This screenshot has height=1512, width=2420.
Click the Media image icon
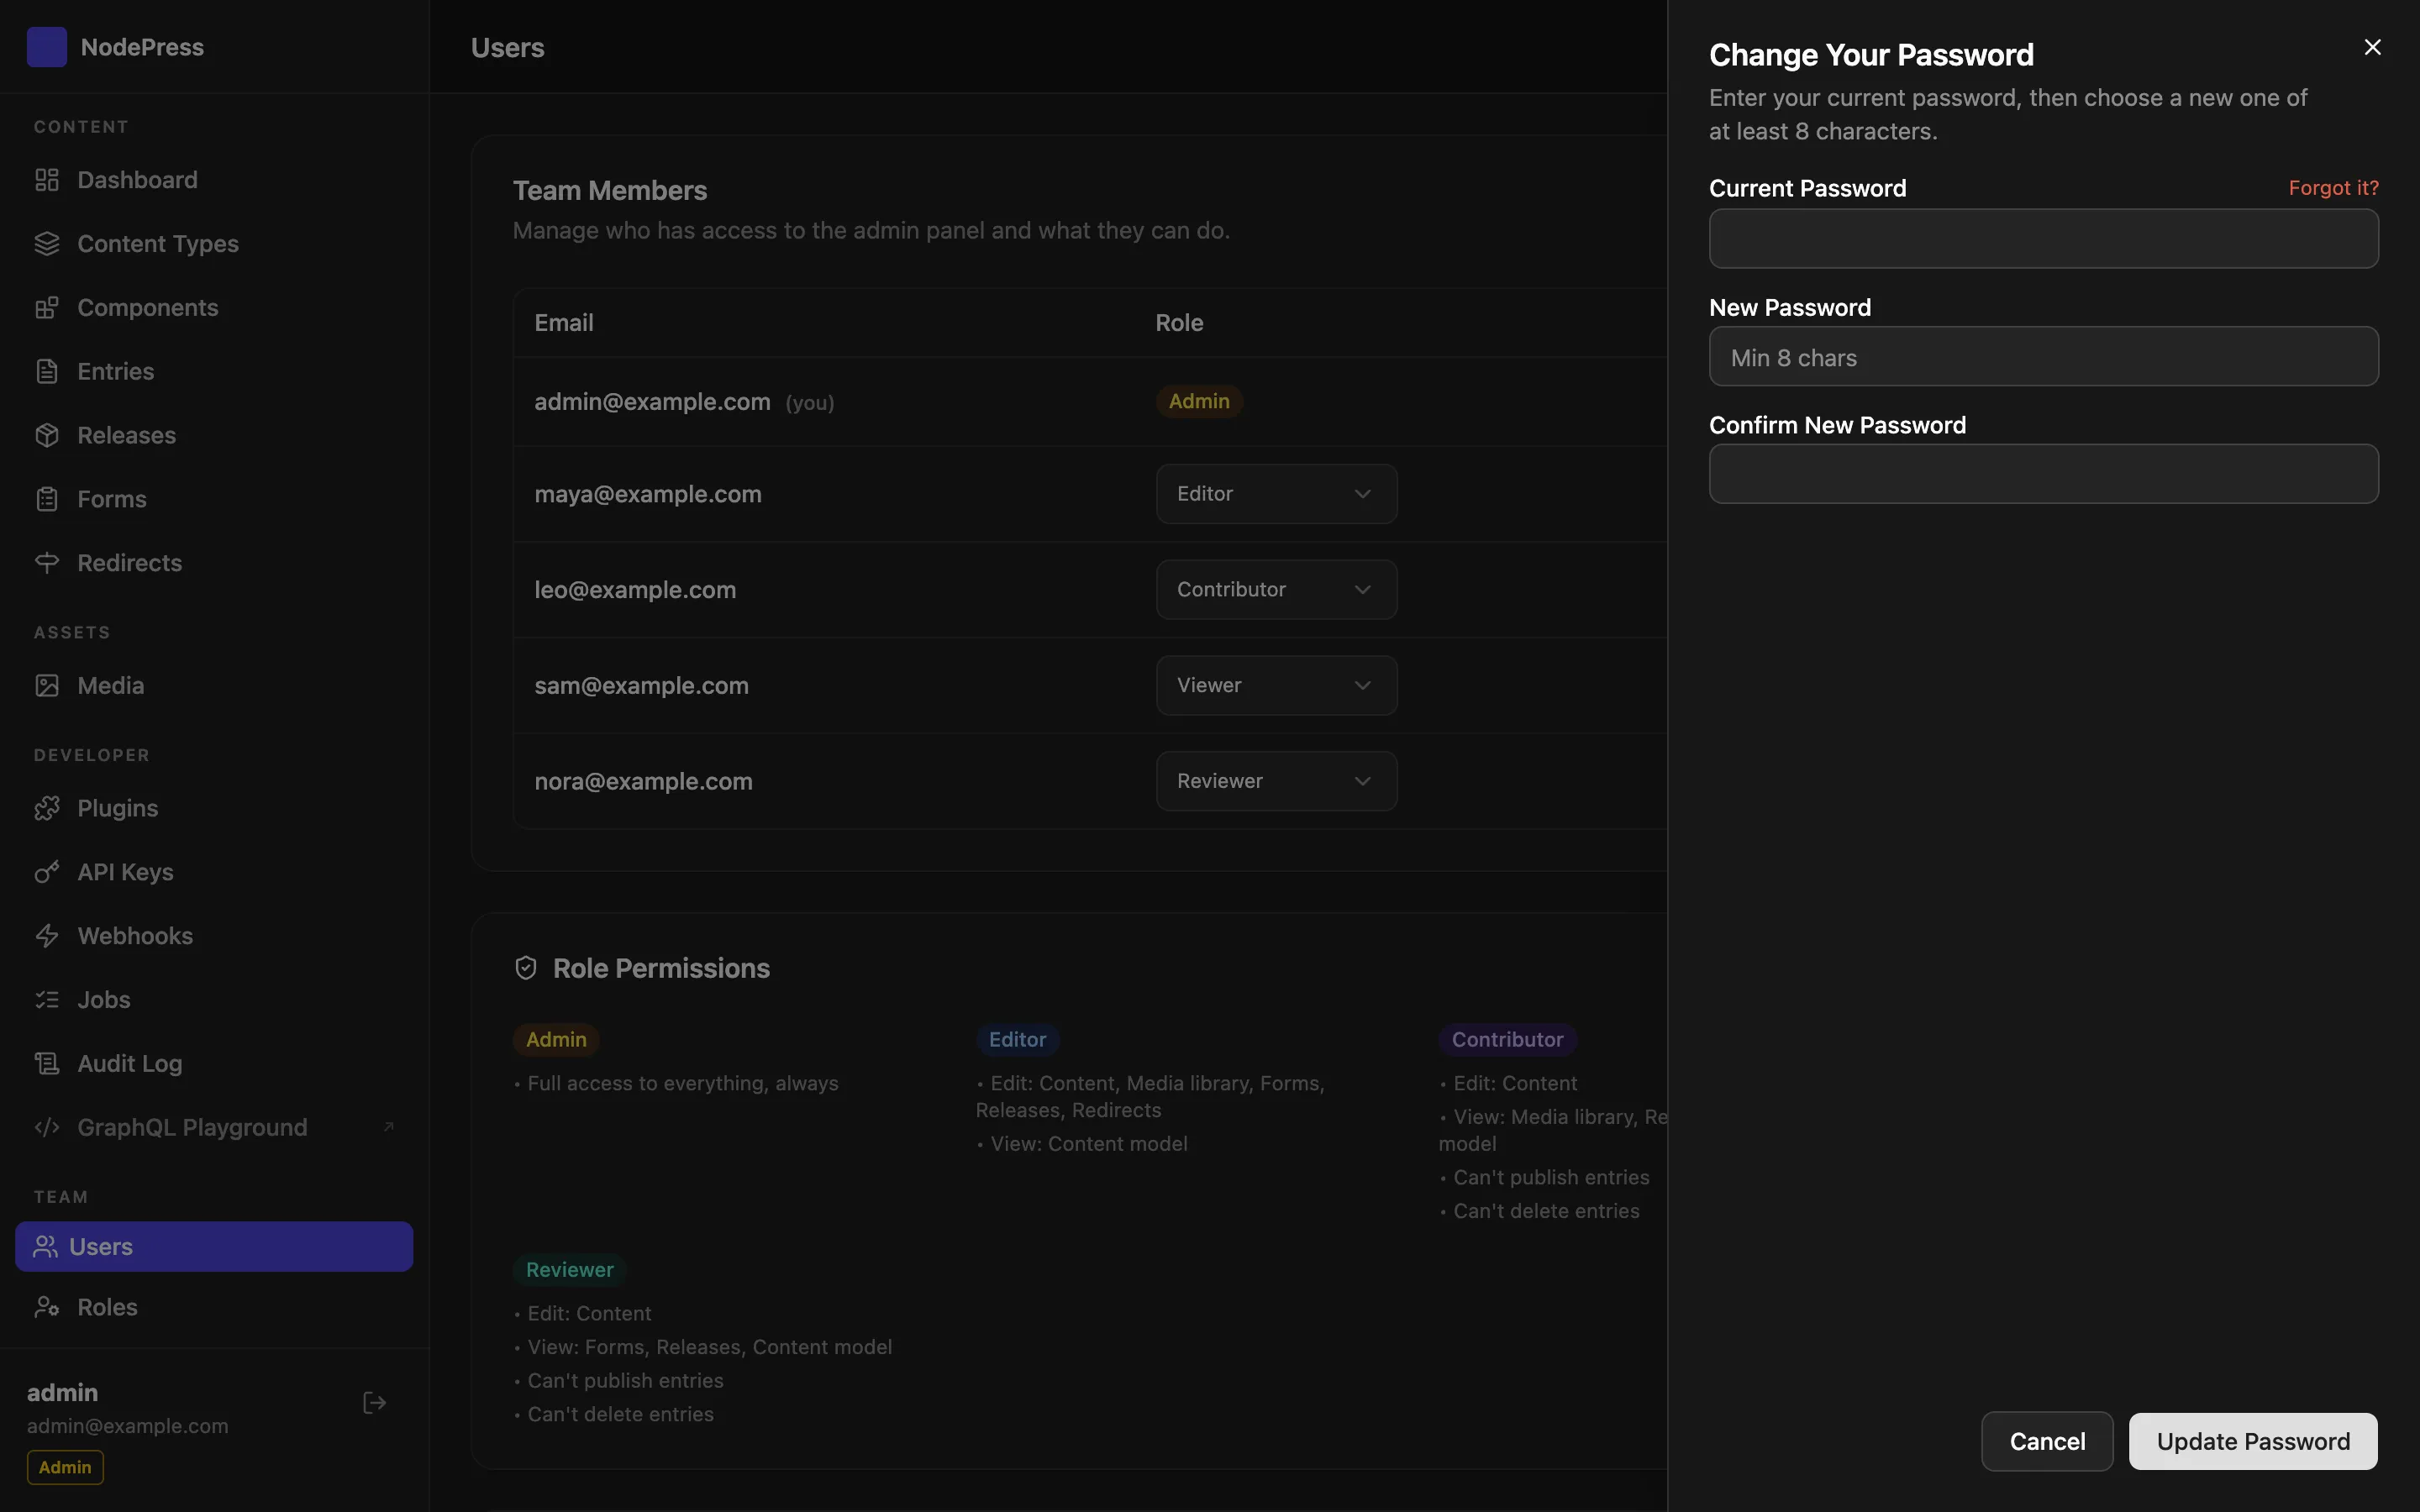tap(47, 686)
